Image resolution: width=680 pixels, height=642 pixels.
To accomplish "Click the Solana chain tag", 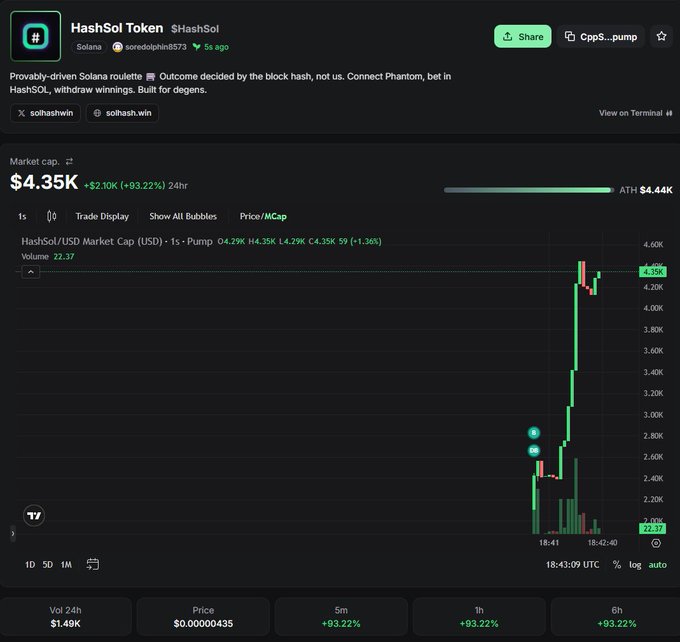I will point(89,47).
